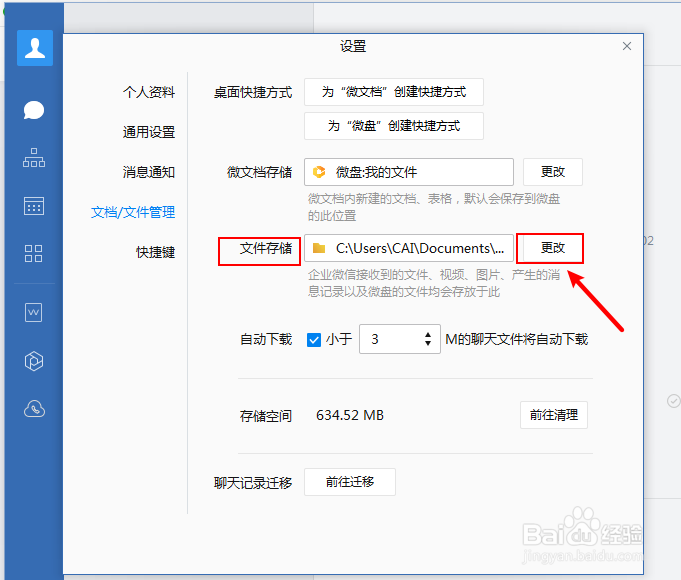Click 前往清理 to clear storage
681x580 pixels.
click(554, 415)
